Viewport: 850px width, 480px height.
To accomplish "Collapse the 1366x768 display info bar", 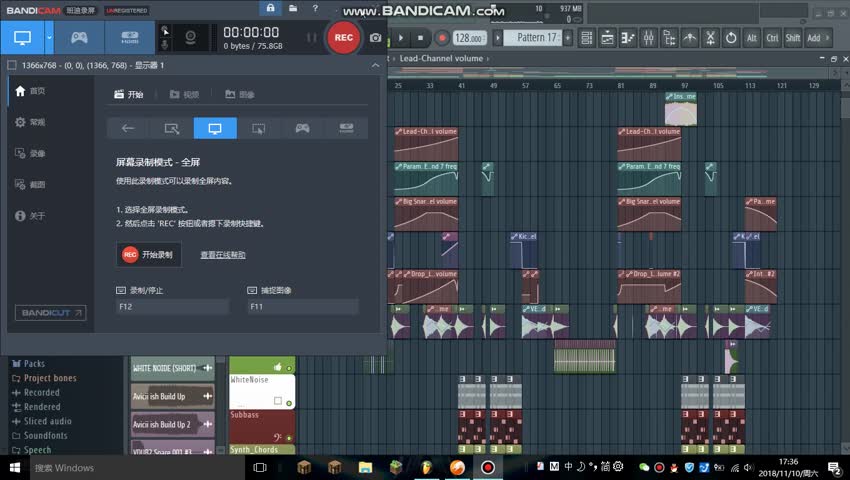I will pos(375,65).
